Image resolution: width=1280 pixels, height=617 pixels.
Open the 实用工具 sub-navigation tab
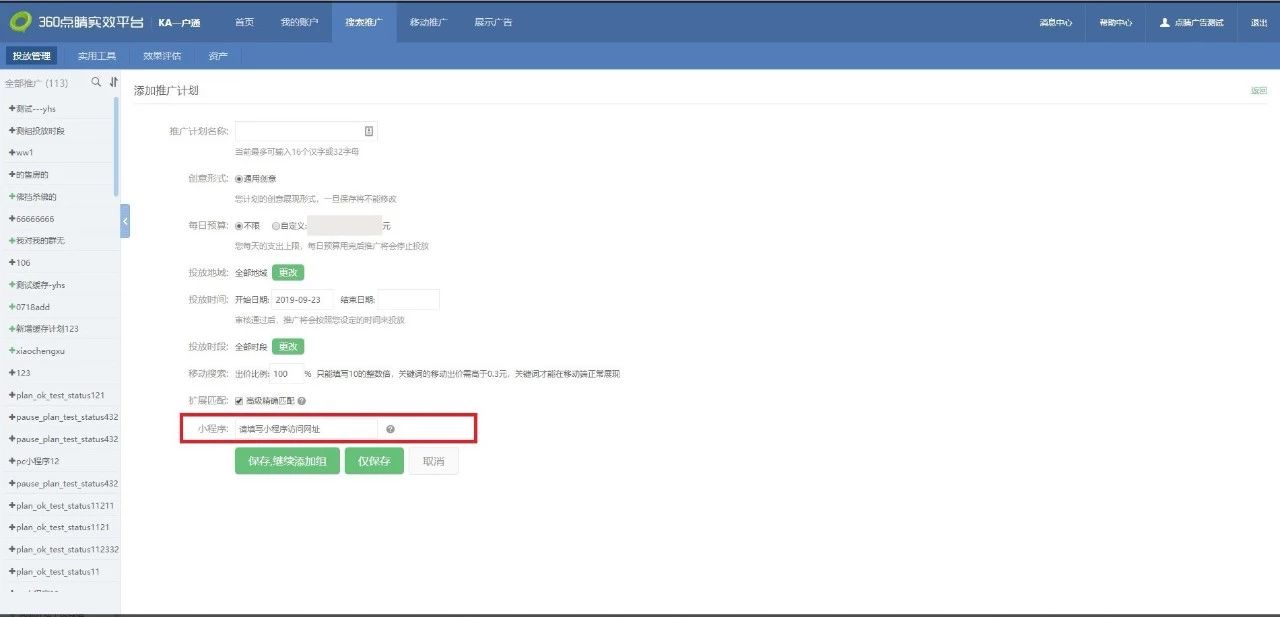click(97, 56)
